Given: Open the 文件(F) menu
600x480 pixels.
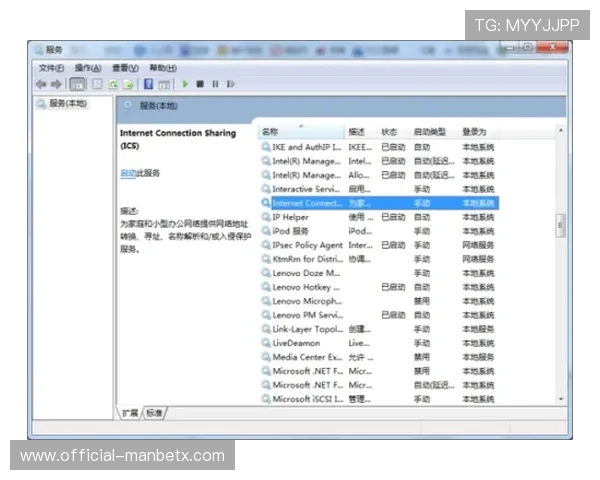Looking at the screenshot, I should 51,68.
